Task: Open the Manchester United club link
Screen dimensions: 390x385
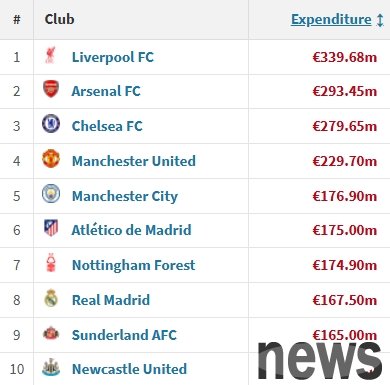Action: [134, 161]
